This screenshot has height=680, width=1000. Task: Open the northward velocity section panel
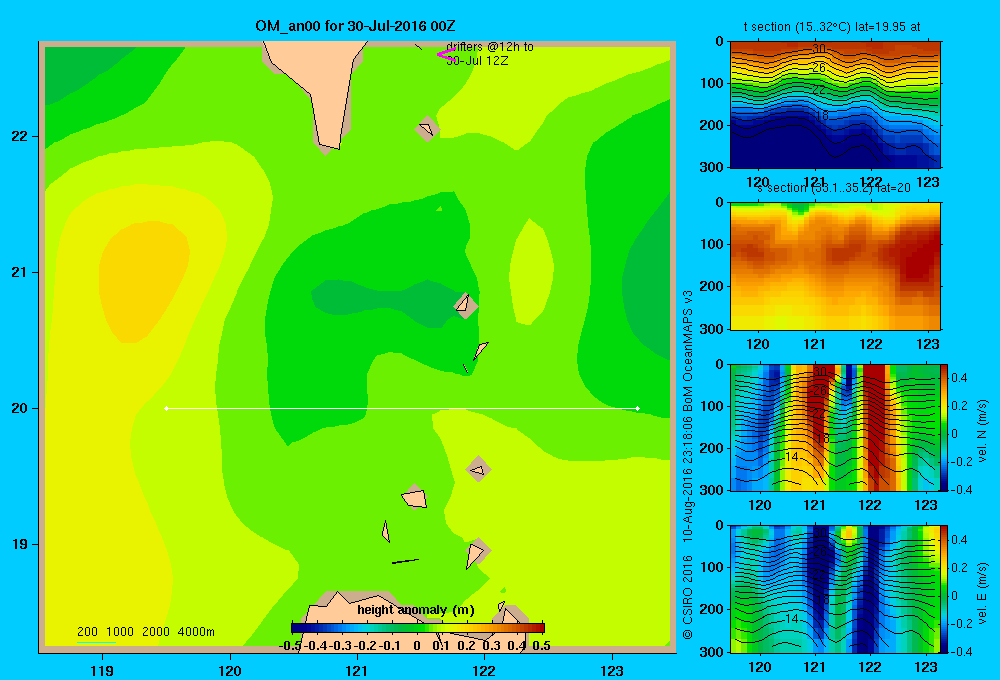tap(835, 427)
